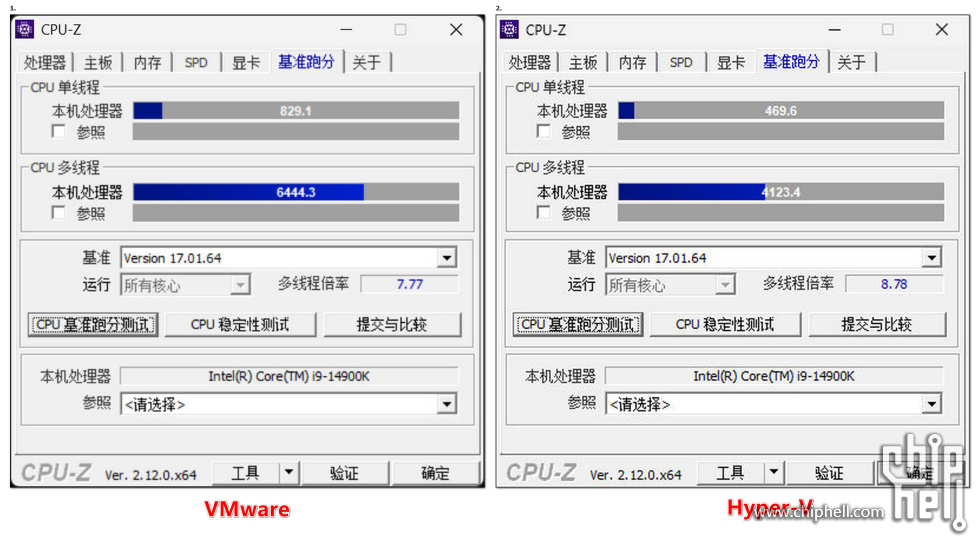This screenshot has height=547, width=980.
Task: Expand 基准 Version 17.01.64 dropdown in VMware window
Action: tap(446, 258)
